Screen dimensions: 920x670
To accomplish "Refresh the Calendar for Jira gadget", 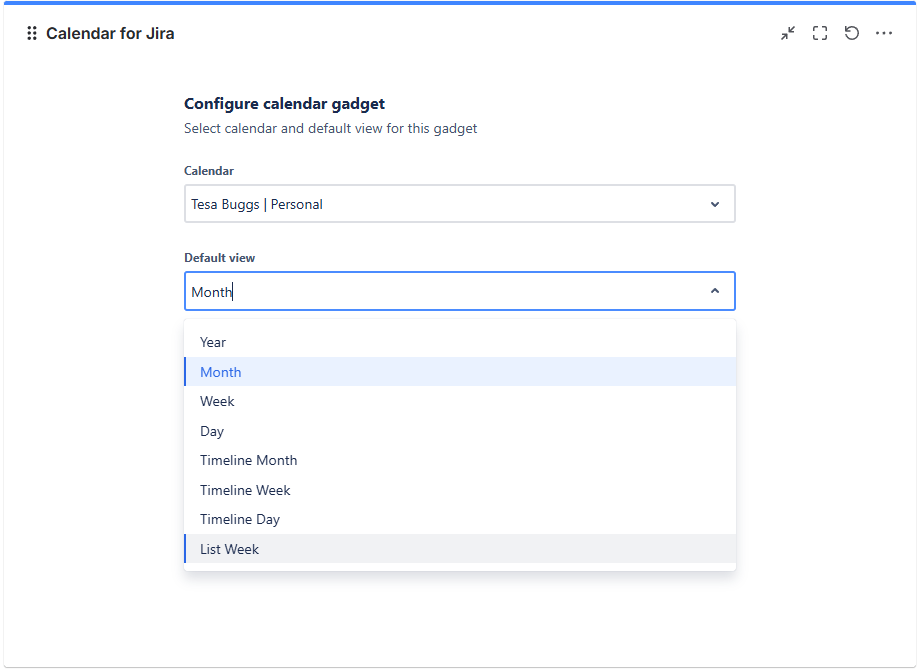I will coord(852,33).
